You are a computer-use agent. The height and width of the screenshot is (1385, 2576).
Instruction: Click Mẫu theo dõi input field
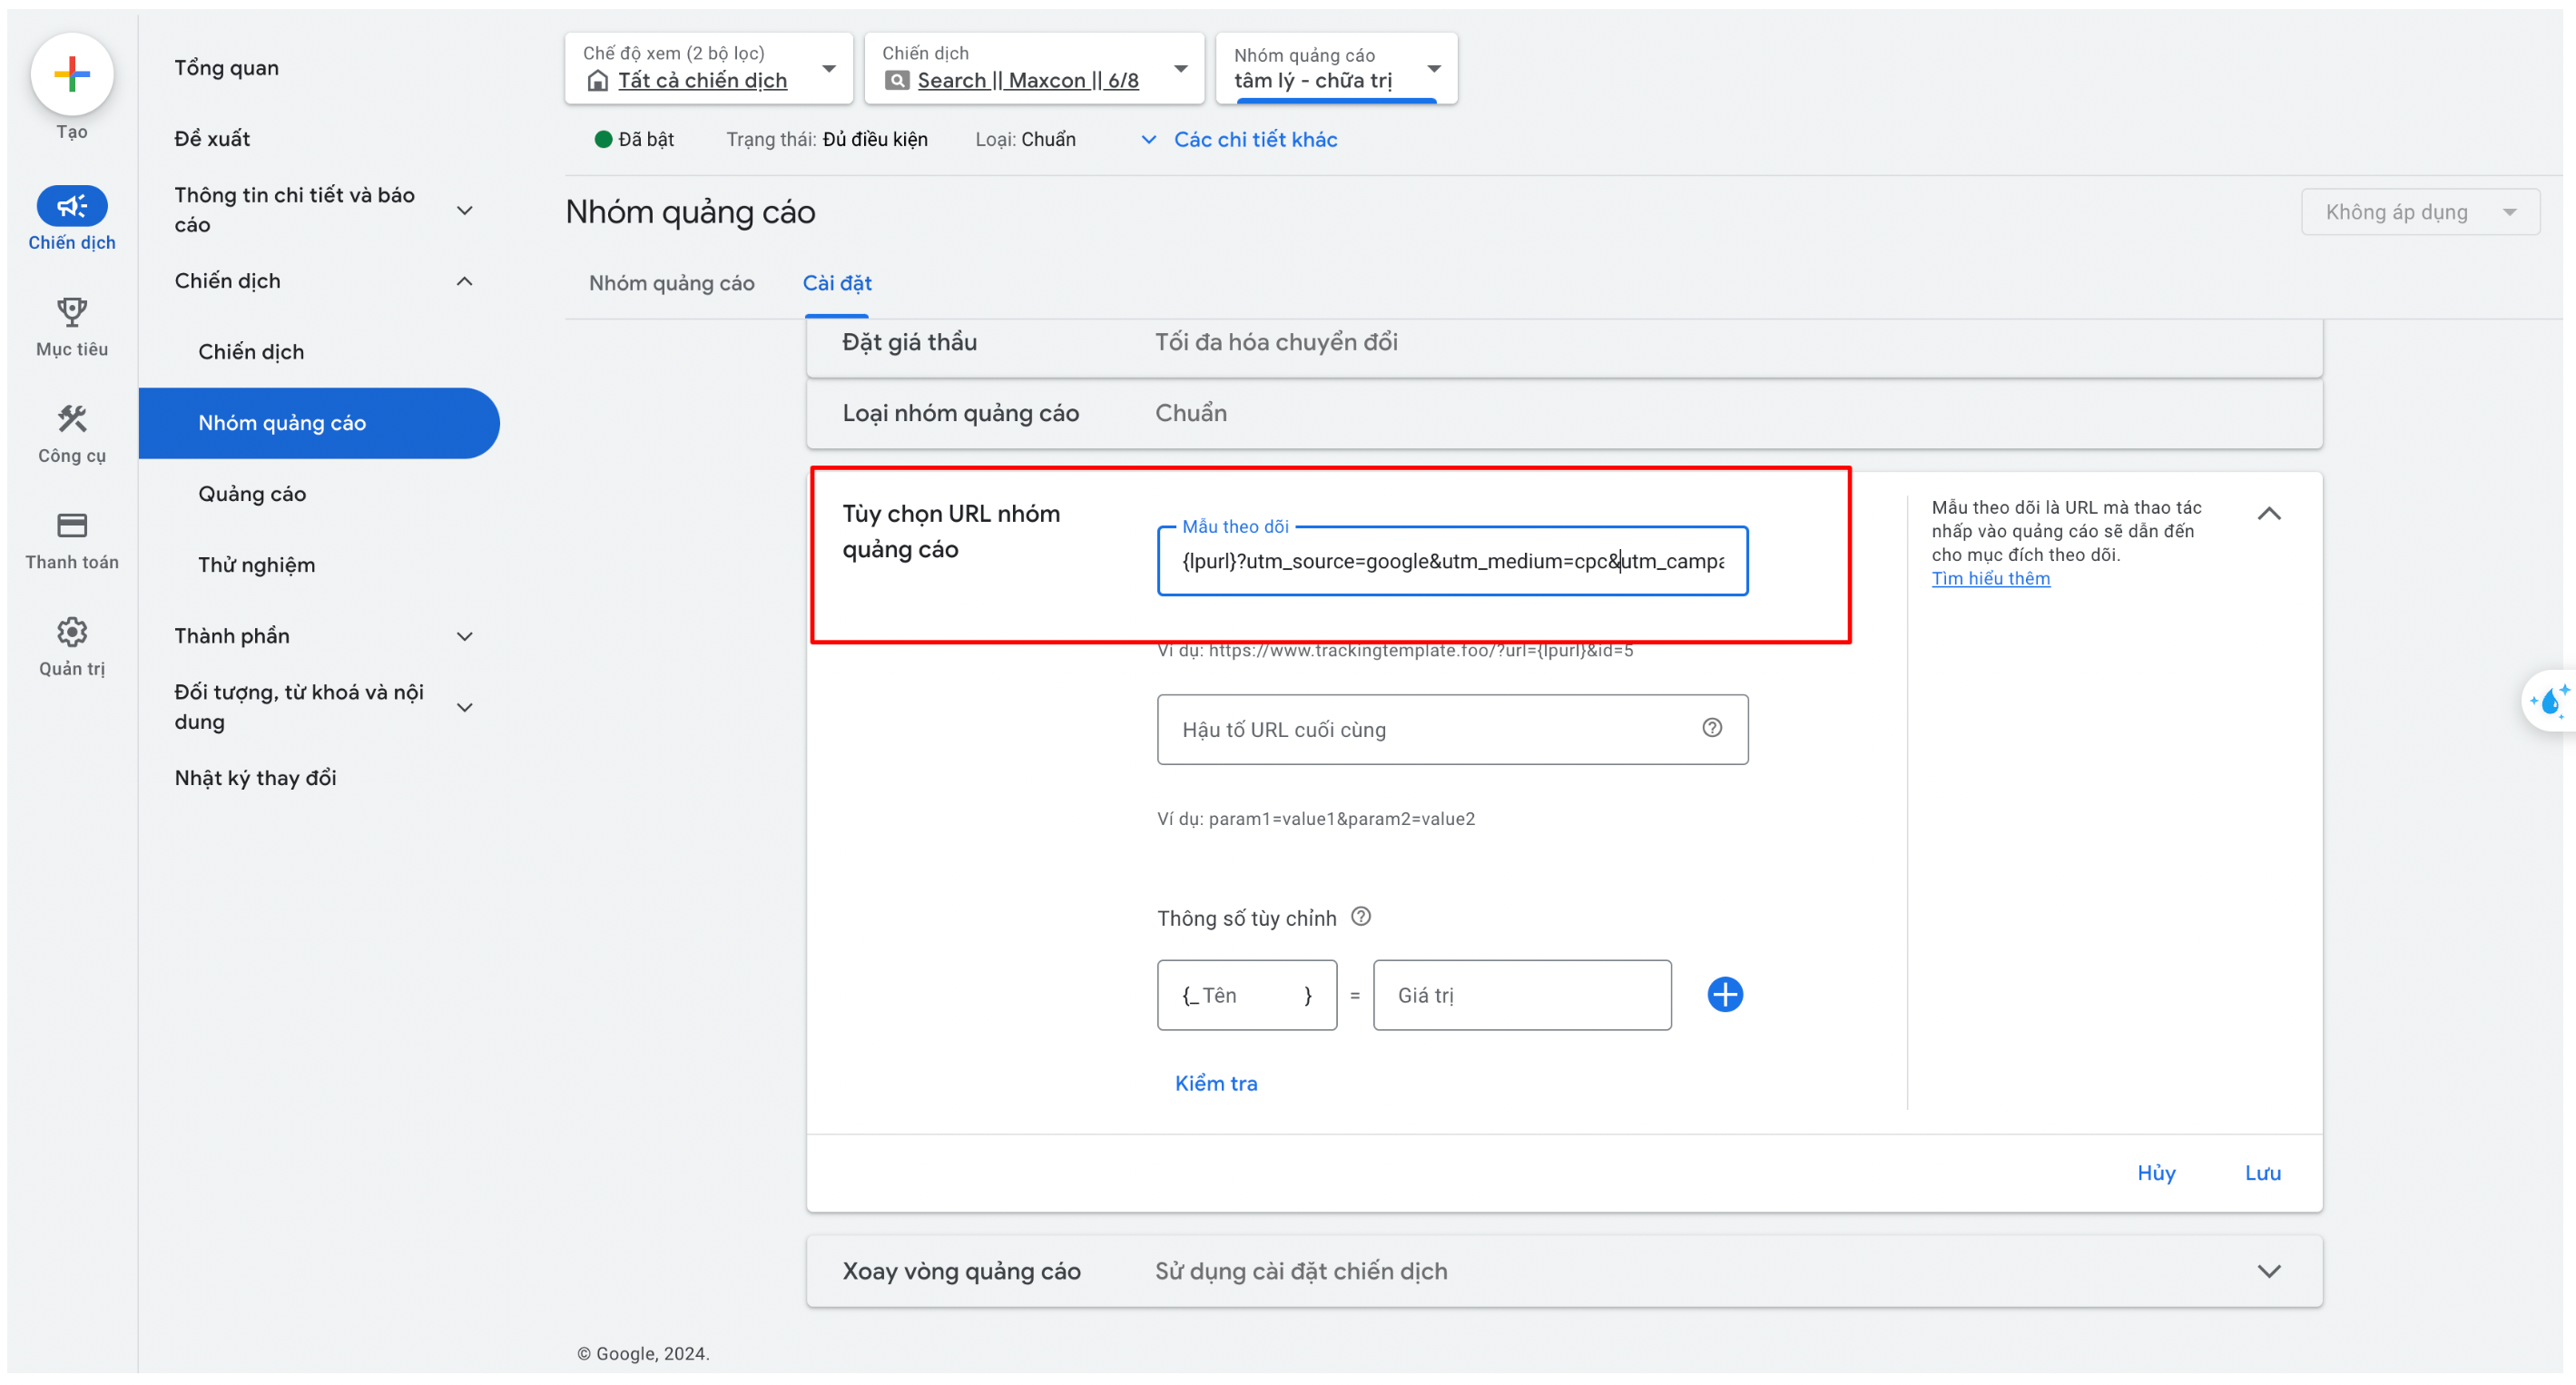click(x=1452, y=561)
